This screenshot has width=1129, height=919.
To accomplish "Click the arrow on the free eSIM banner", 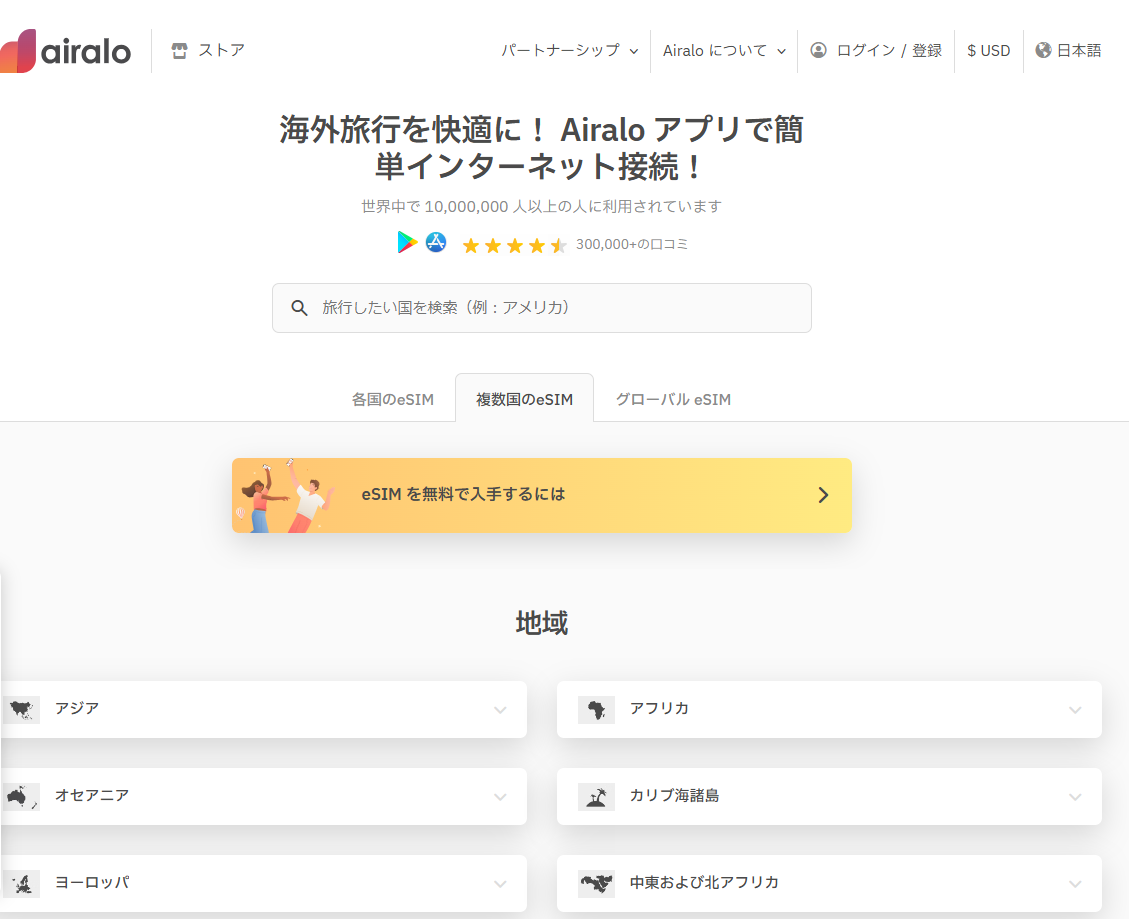I will pyautogui.click(x=823, y=495).
